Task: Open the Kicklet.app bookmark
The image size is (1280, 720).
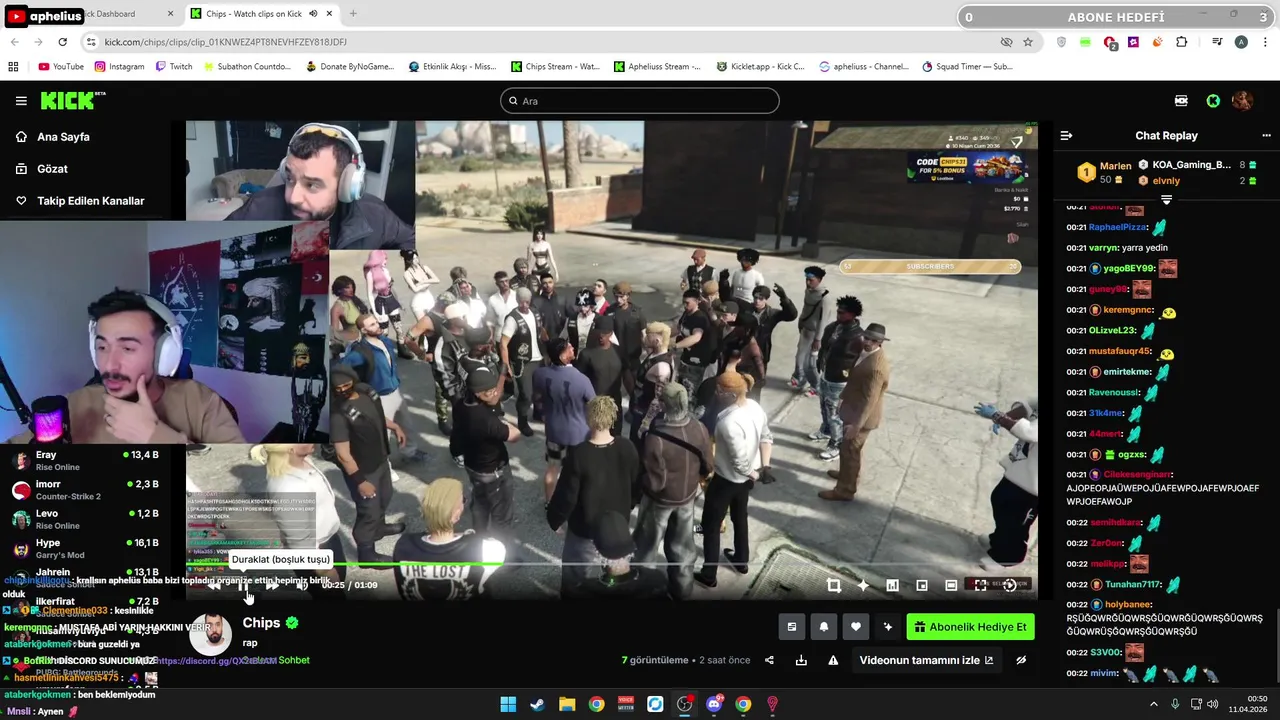Action: tap(761, 67)
